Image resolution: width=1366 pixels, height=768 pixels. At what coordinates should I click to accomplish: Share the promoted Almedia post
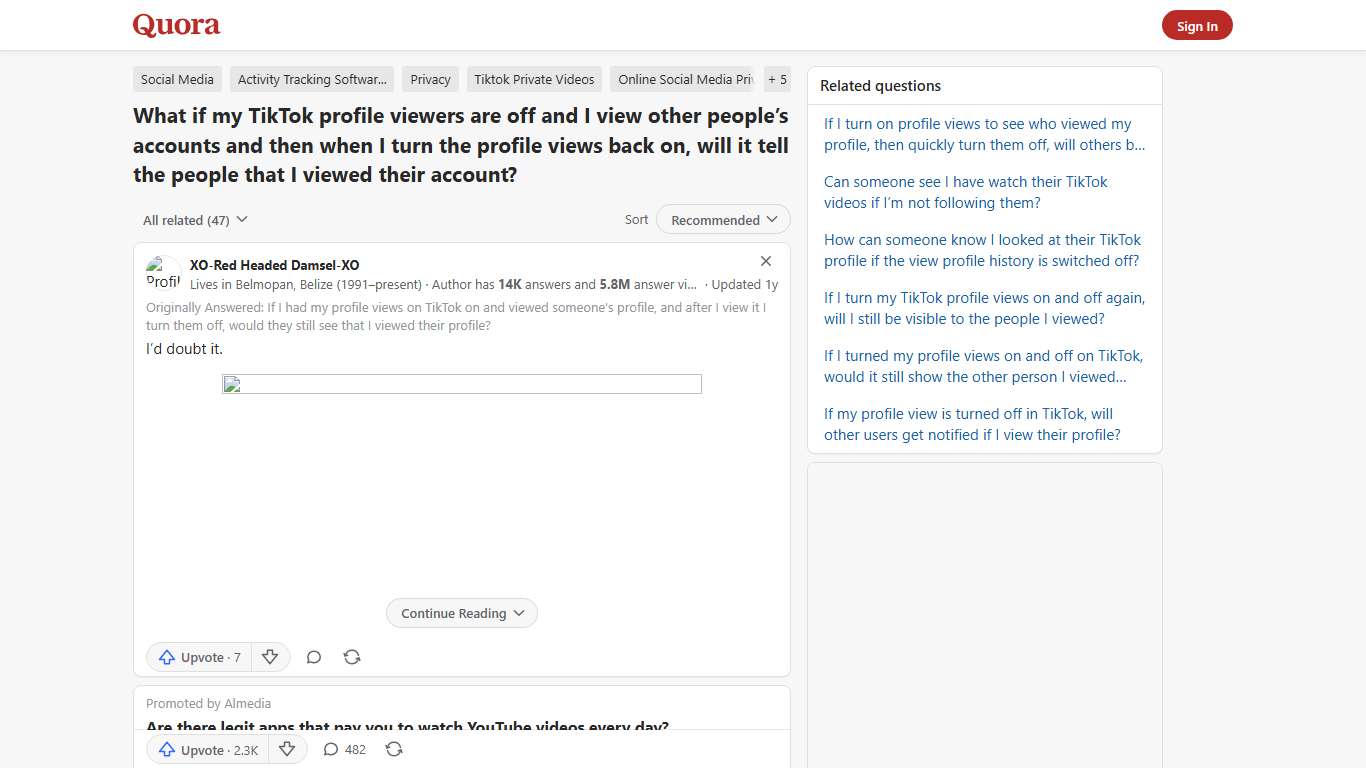pyautogui.click(x=394, y=749)
